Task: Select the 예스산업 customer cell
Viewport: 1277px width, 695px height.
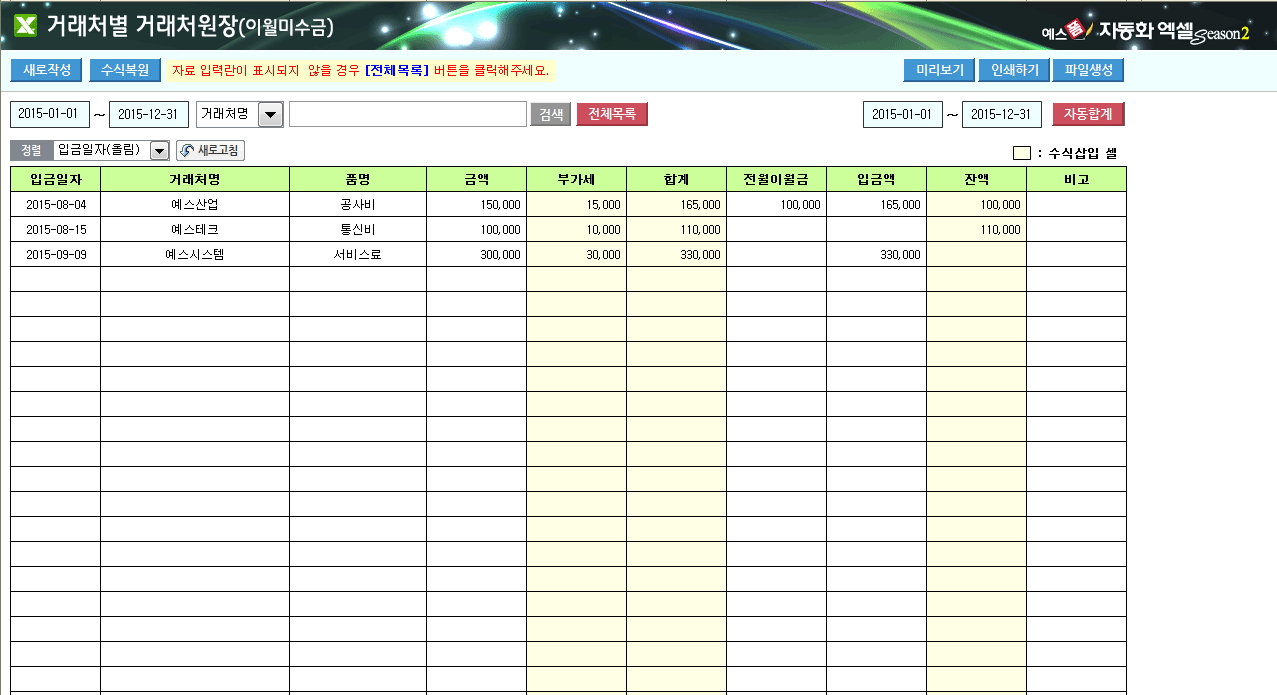Action: [x=195, y=204]
